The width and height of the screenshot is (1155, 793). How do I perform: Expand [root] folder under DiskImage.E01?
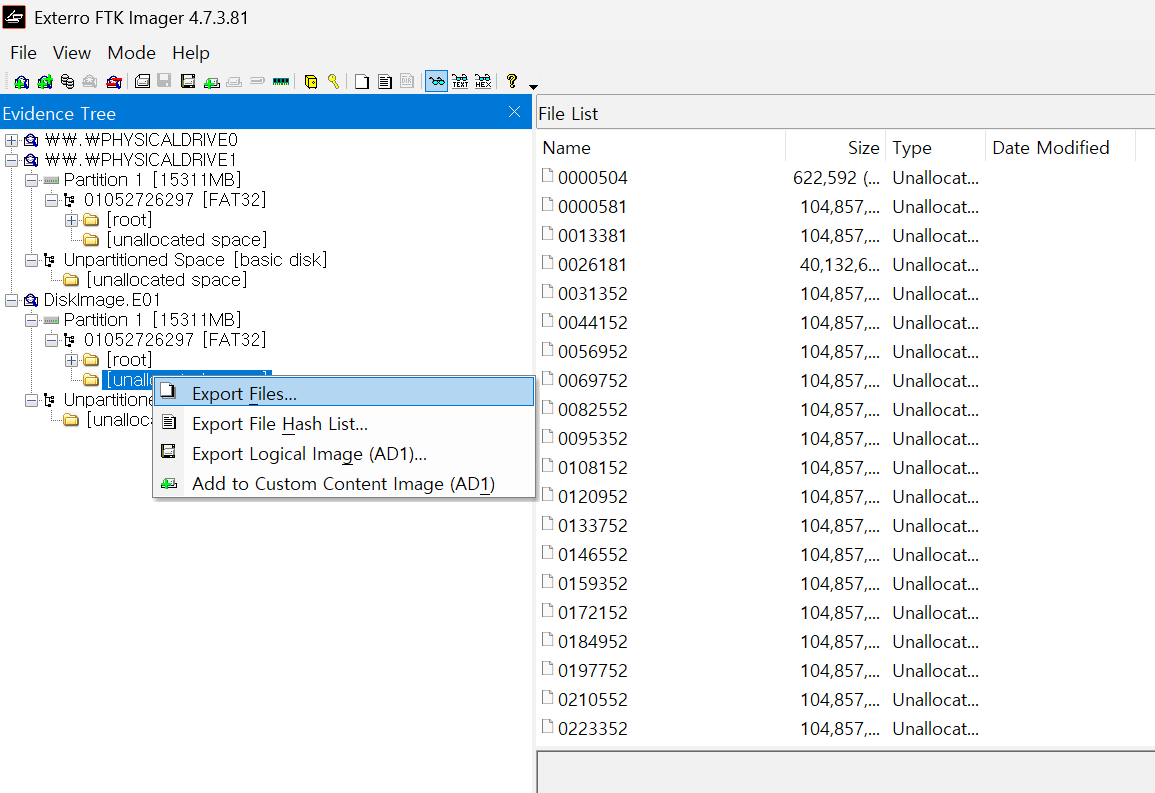tap(71, 359)
